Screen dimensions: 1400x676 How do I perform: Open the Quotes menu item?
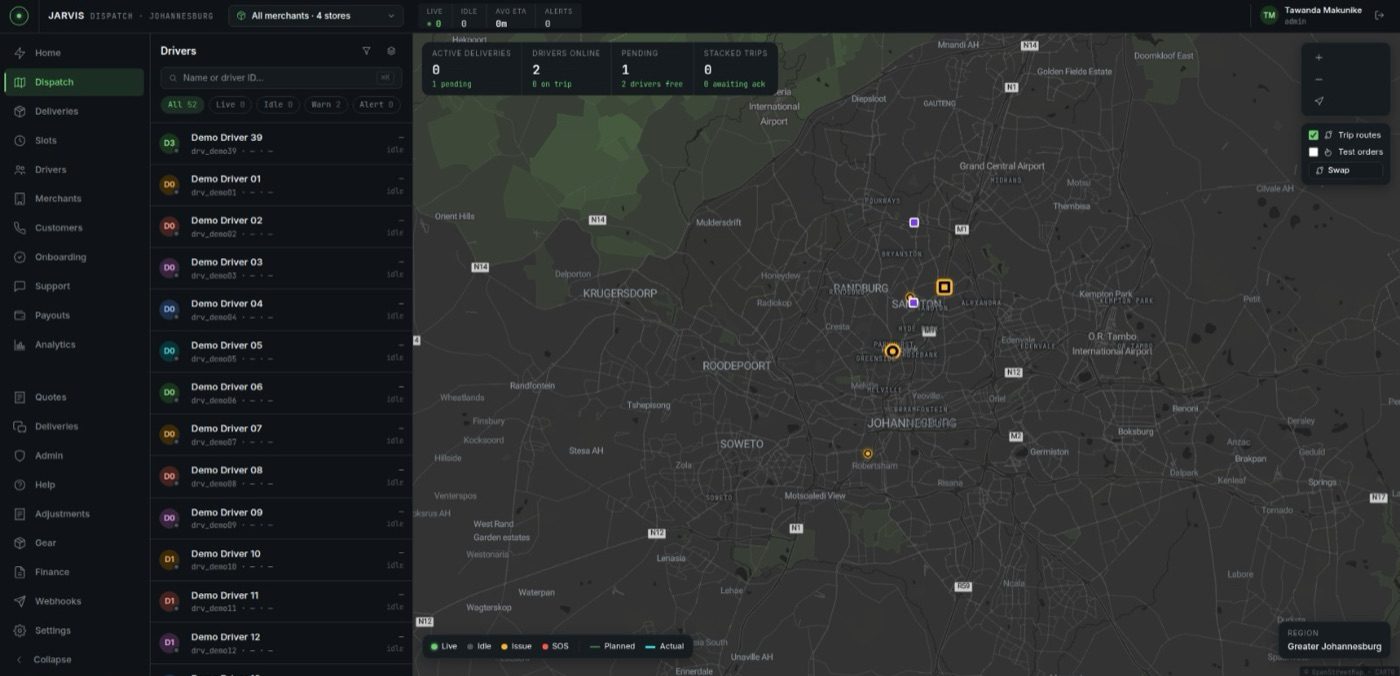(x=74, y=397)
